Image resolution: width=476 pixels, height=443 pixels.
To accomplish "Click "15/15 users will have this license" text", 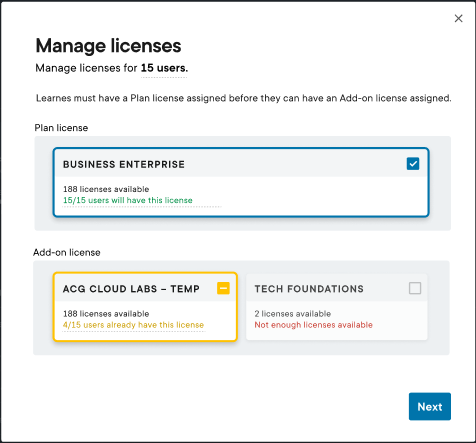I will pos(128,200).
